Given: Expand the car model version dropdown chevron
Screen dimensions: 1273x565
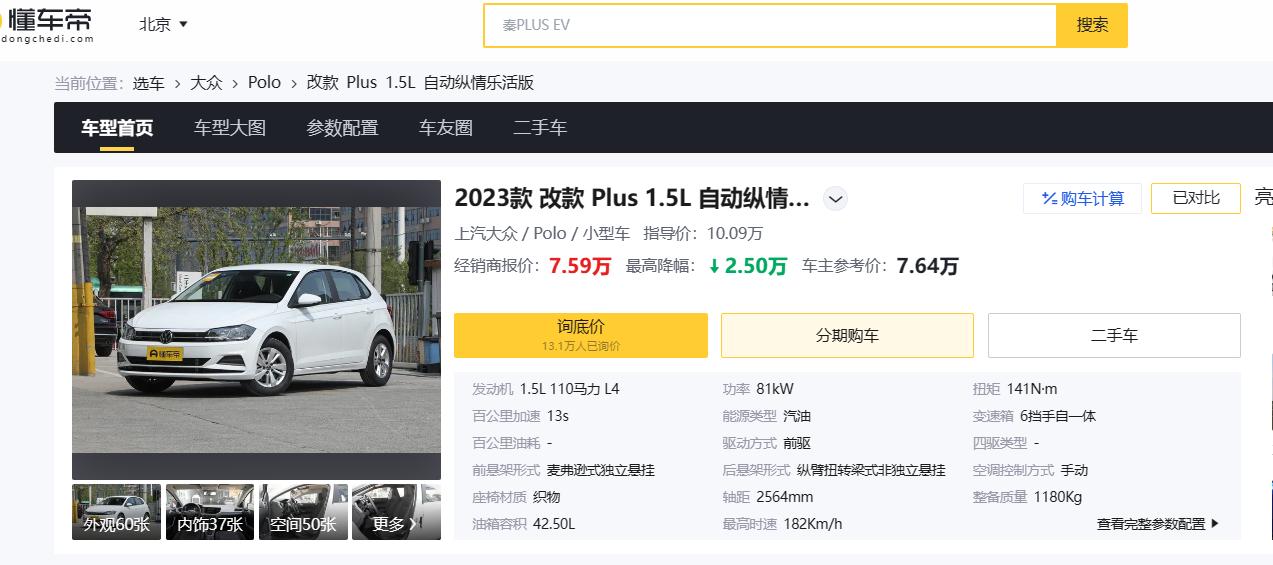Looking at the screenshot, I should (x=835, y=199).
